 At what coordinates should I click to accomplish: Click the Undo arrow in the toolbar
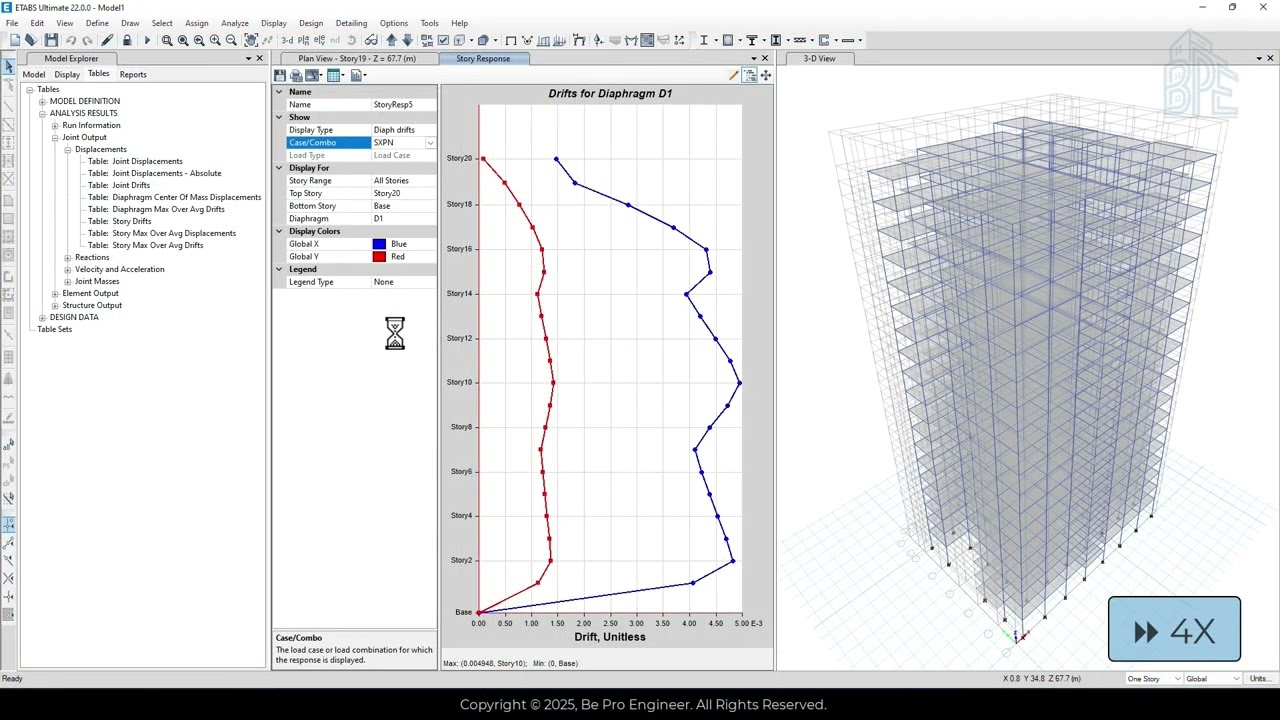pos(71,40)
